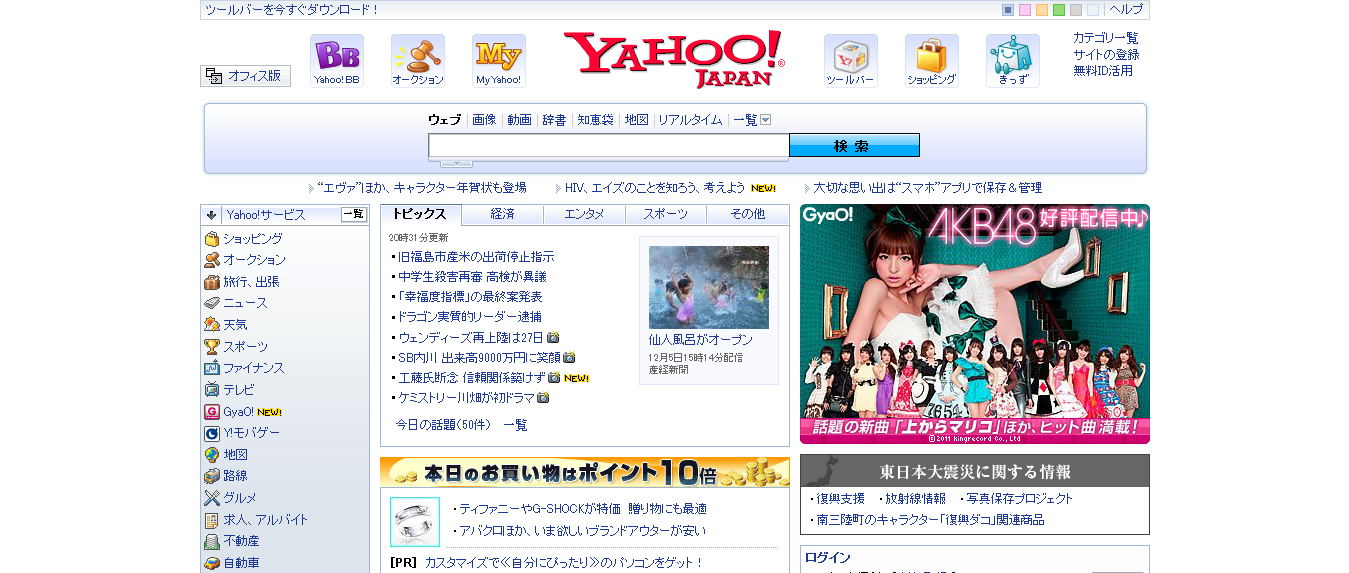Choose the green theme swatch
This screenshot has width=1349, height=573.
click(x=1059, y=10)
